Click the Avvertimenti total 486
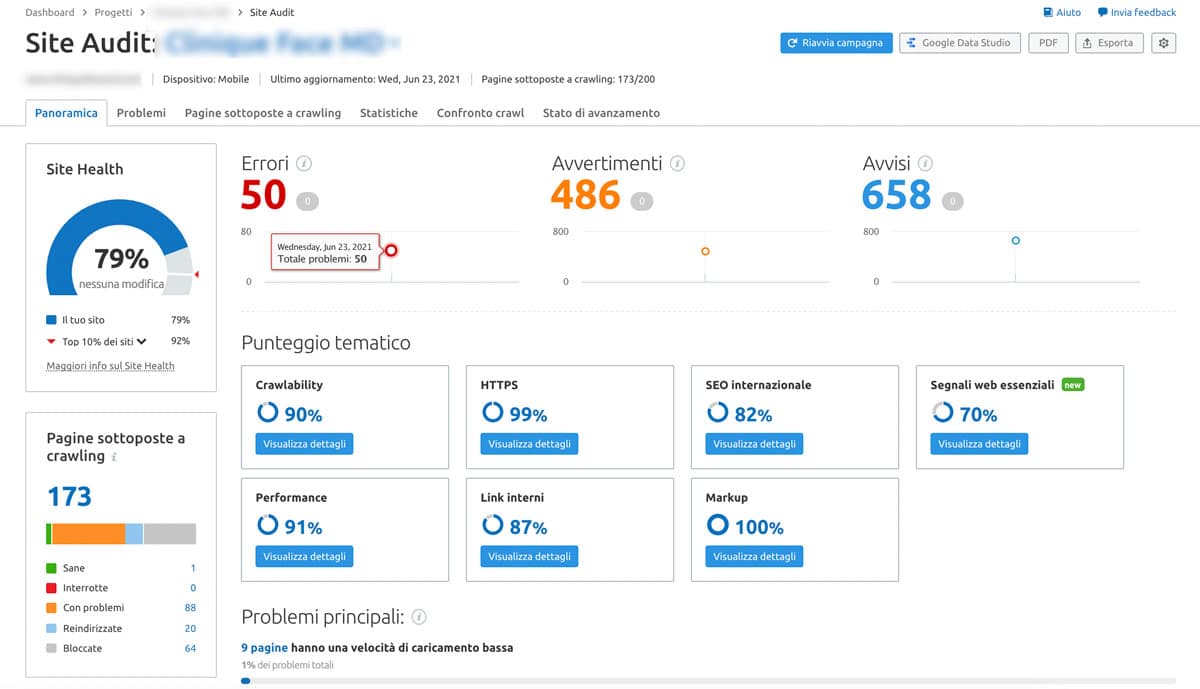The width and height of the screenshot is (1200, 689). click(586, 195)
